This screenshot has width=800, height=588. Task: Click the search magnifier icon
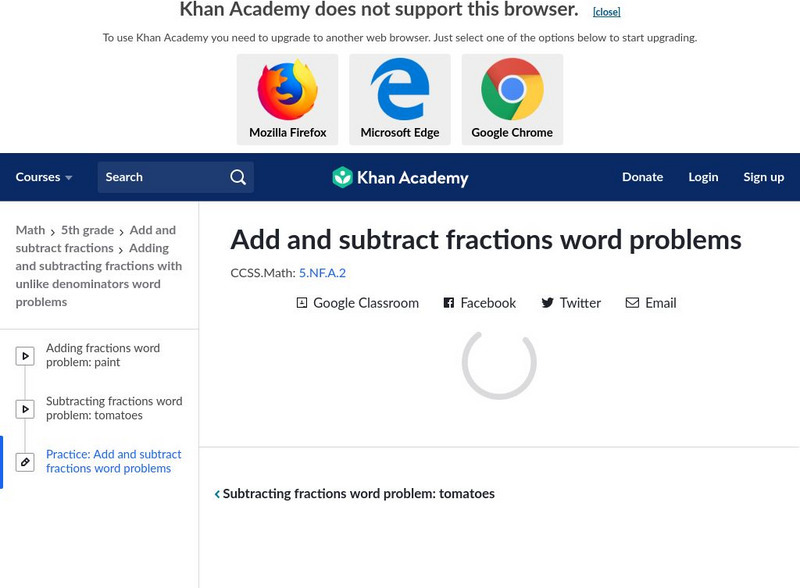click(x=238, y=177)
